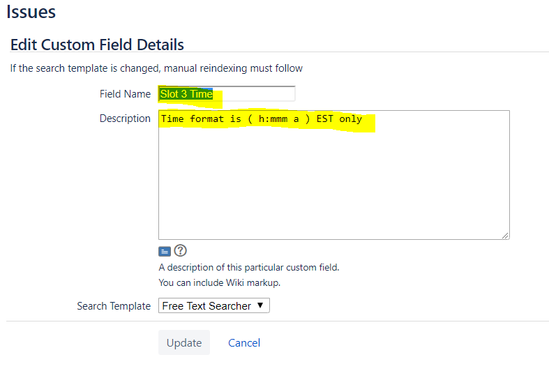Click the Wiki markup hint text
This screenshot has height=380, width=549.
(x=220, y=283)
